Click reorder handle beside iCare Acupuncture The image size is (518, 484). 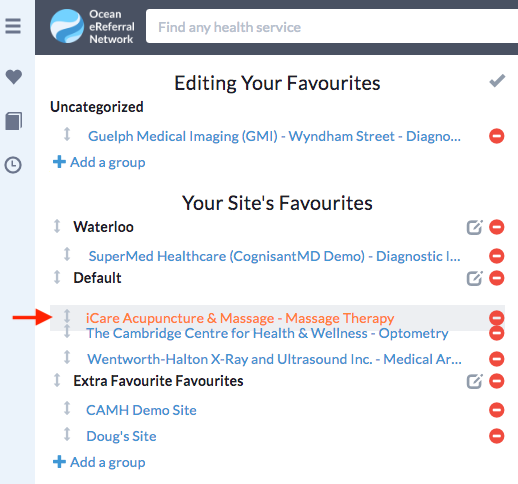[67, 316]
